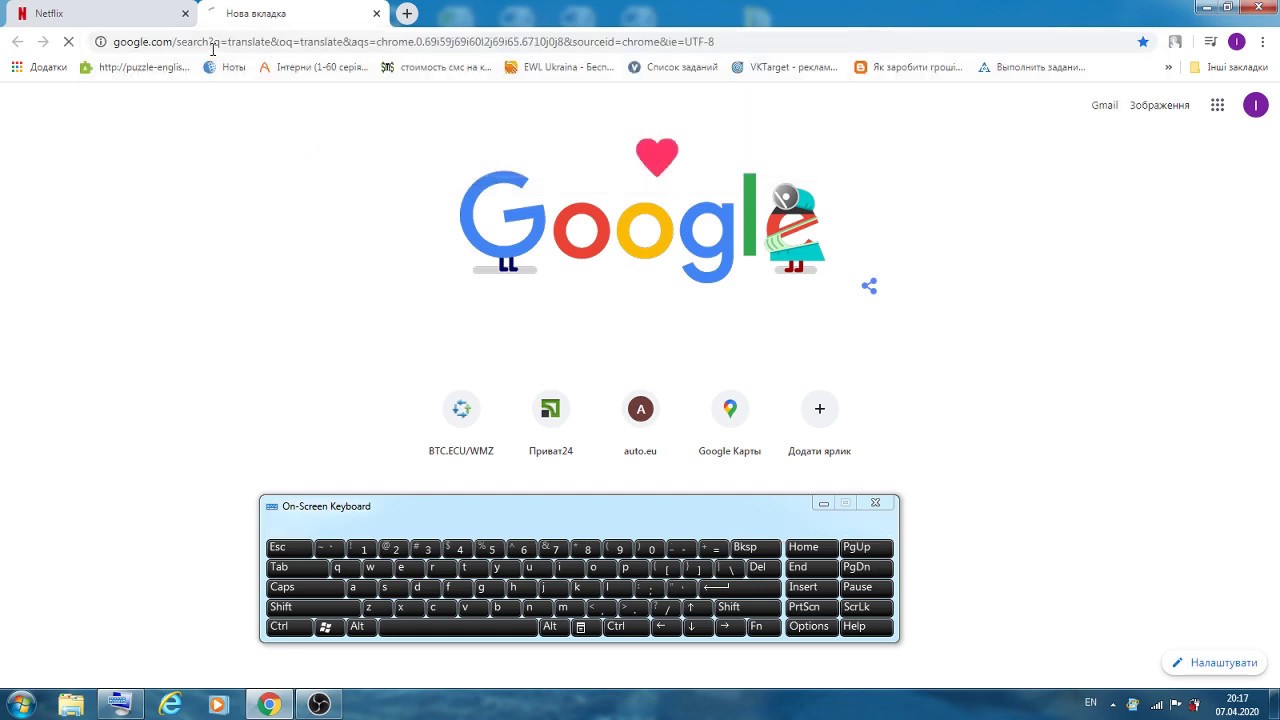Click the Google doodle logo
The width and height of the screenshot is (1280, 720).
640,212
